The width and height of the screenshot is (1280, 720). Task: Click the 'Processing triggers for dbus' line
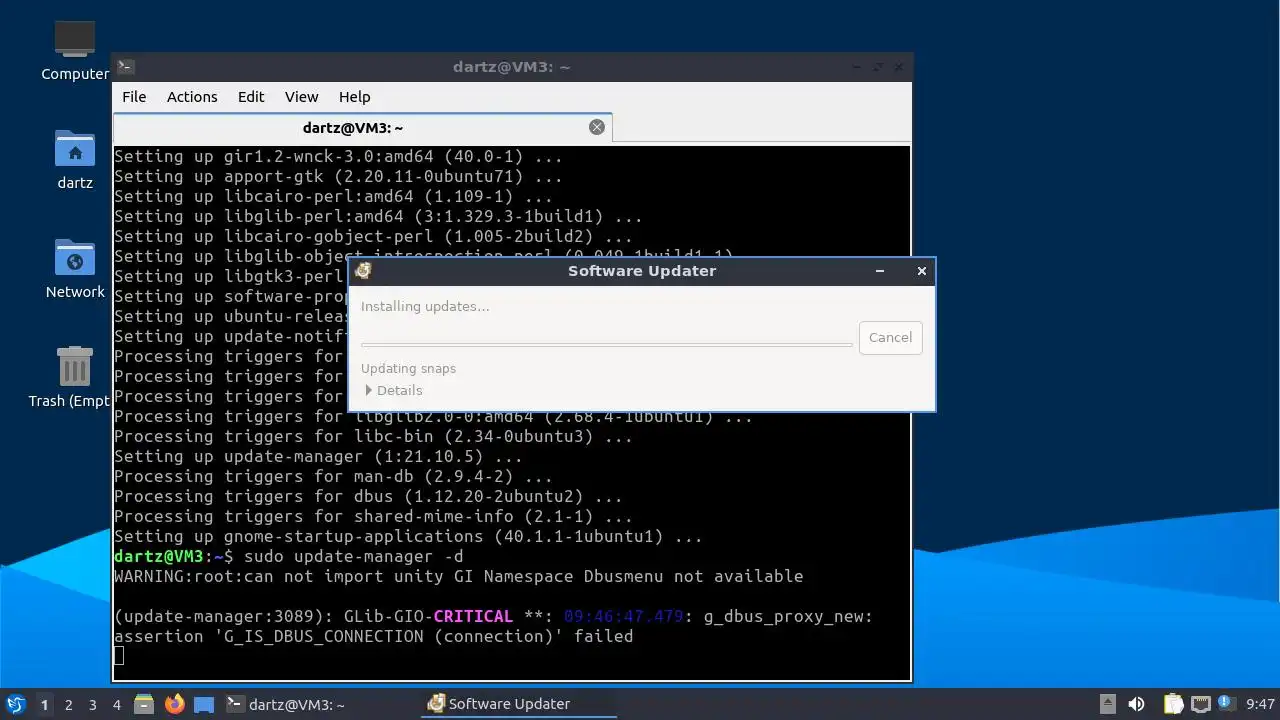click(368, 496)
